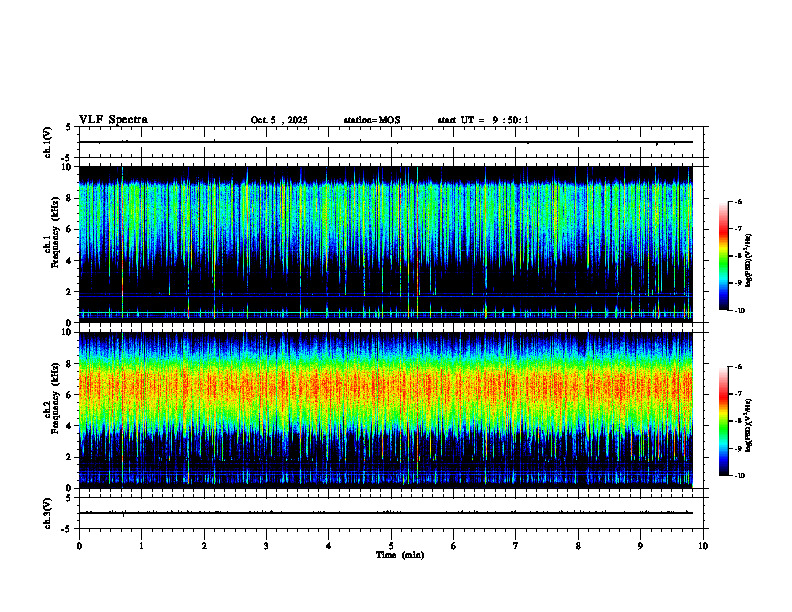The width and height of the screenshot is (792, 612).
Task: Click the "Time (min)" x-axis label
Action: click(400, 555)
